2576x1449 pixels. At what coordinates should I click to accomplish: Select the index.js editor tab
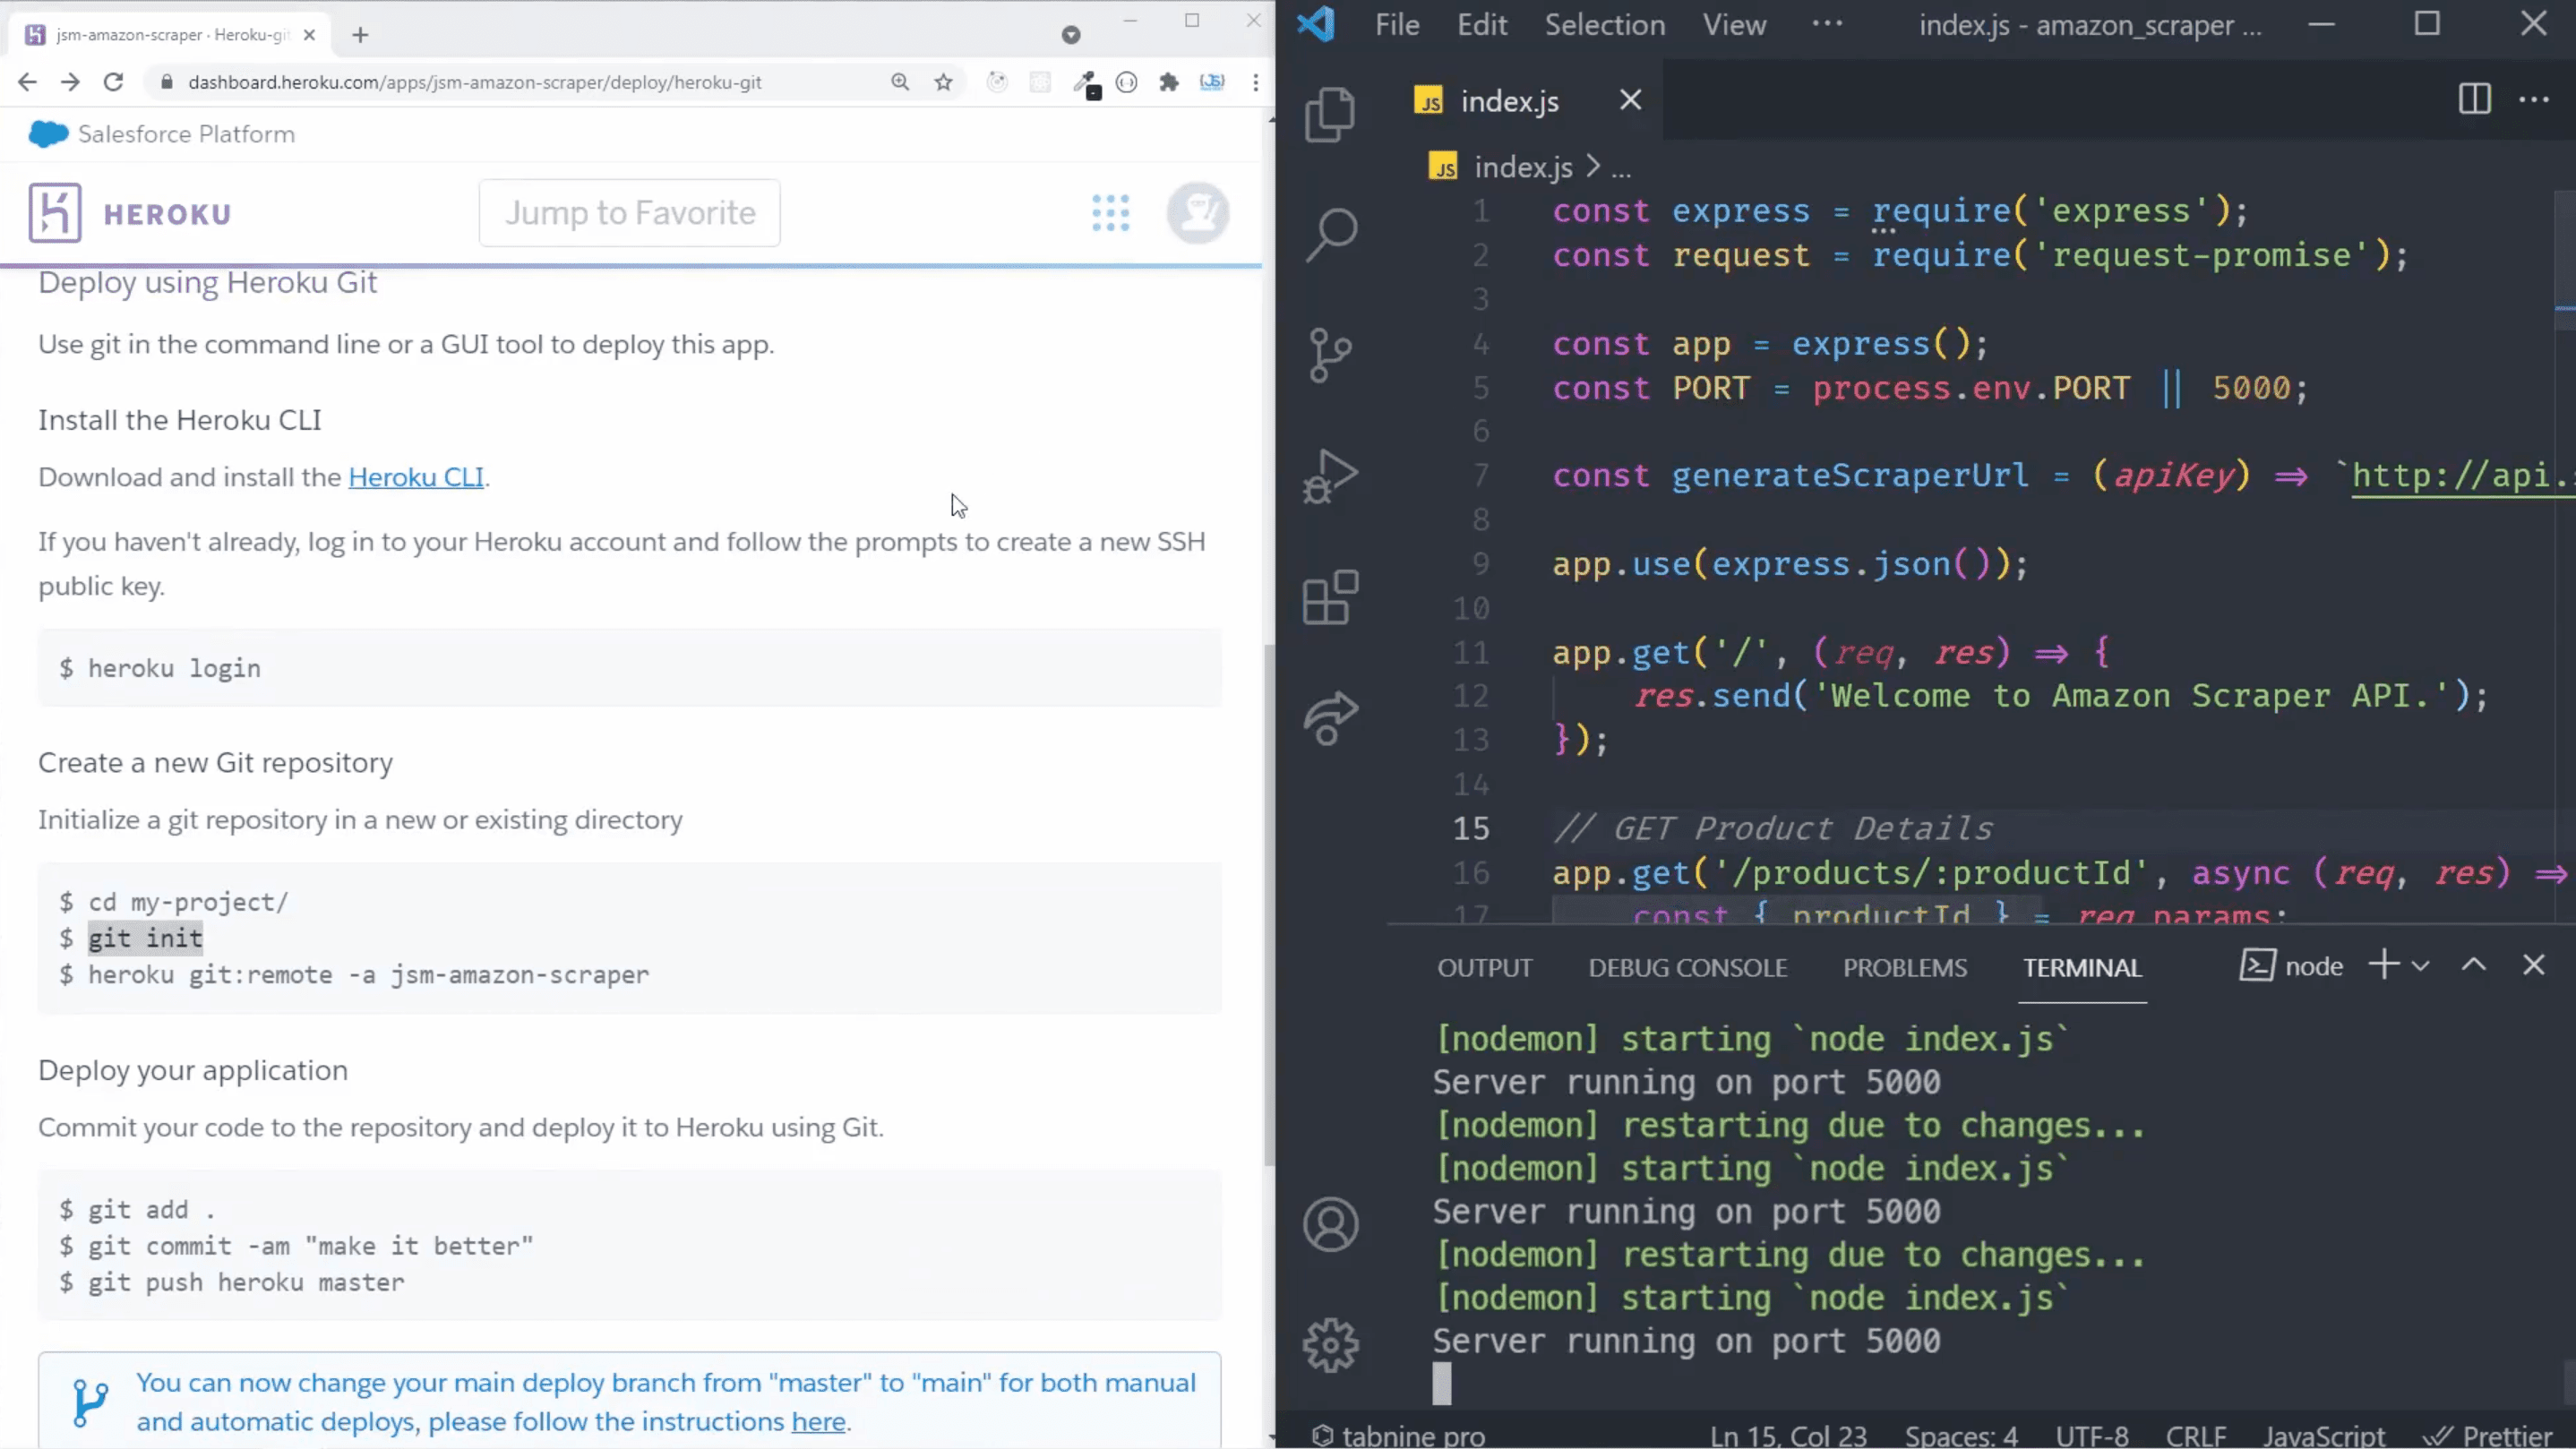(x=1510, y=101)
